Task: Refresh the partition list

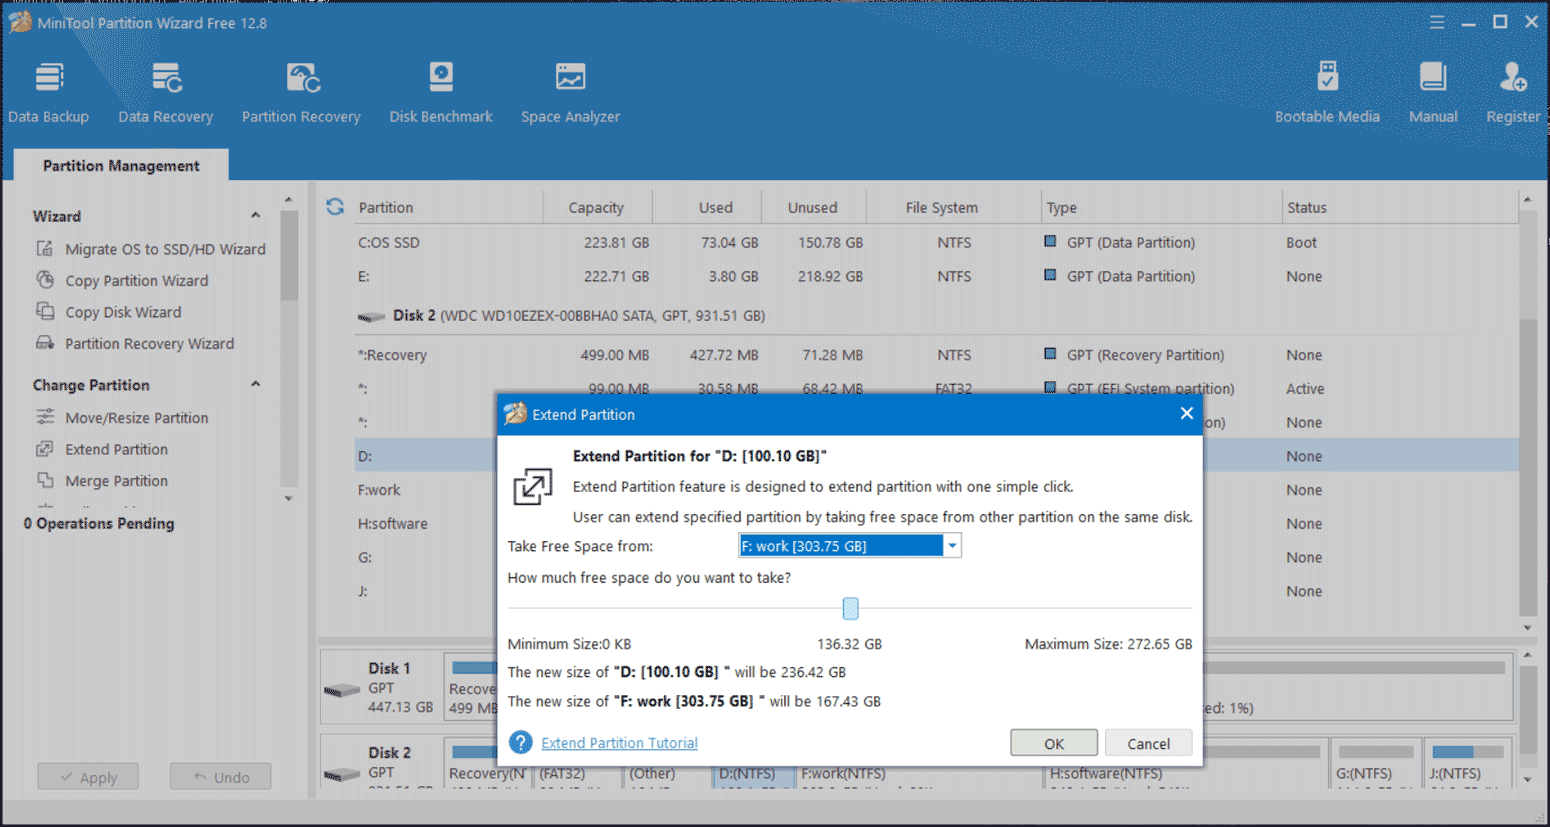Action: tap(335, 207)
